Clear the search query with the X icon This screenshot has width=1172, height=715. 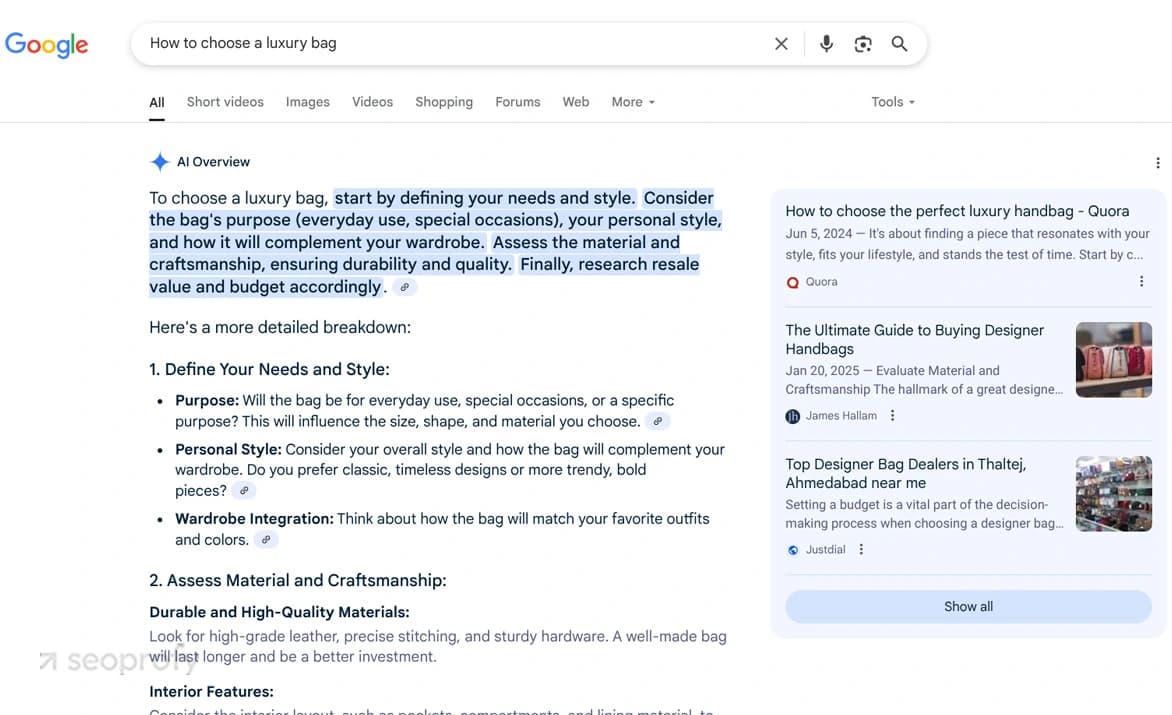[x=781, y=44]
